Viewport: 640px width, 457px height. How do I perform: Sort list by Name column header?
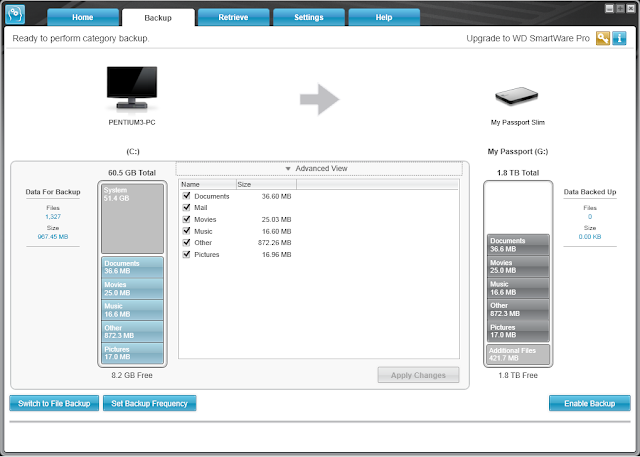point(208,184)
